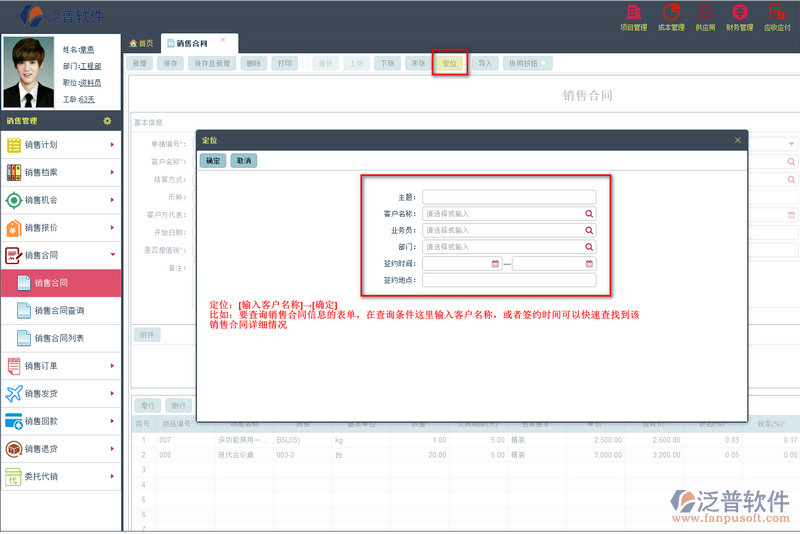This screenshot has height=534, width=800.
Task: Click the search icon in 客户名称 field
Action: click(589, 214)
